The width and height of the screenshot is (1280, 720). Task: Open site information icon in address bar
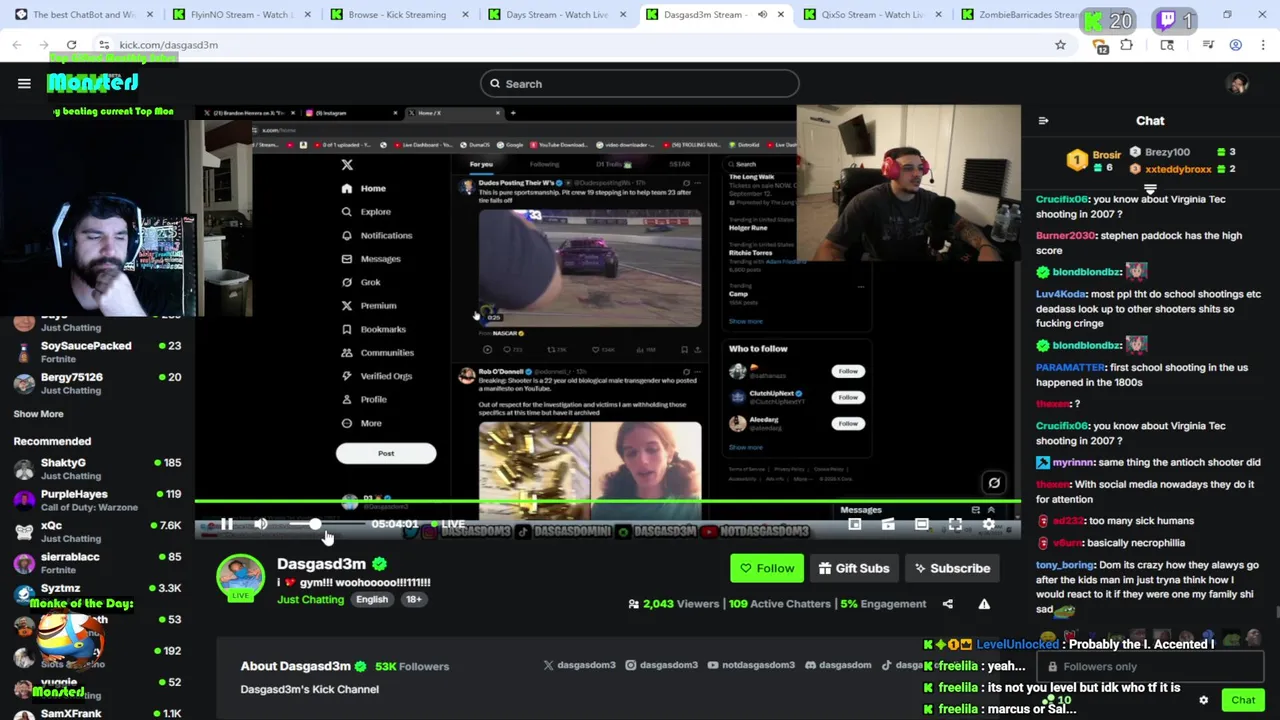point(104,45)
